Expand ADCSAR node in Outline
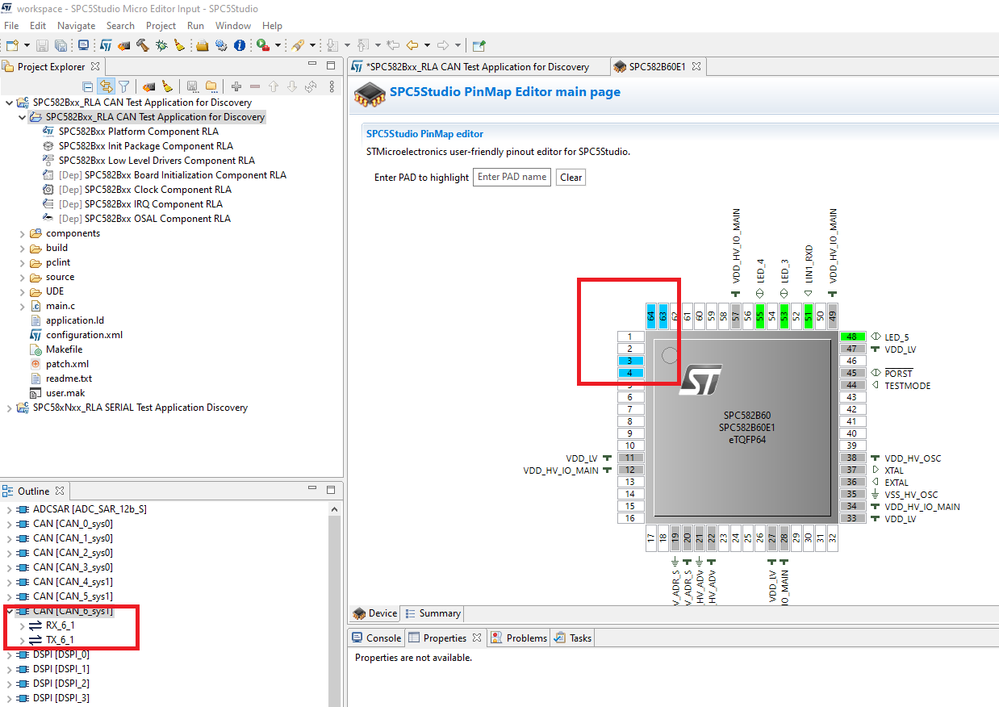 coord(9,510)
